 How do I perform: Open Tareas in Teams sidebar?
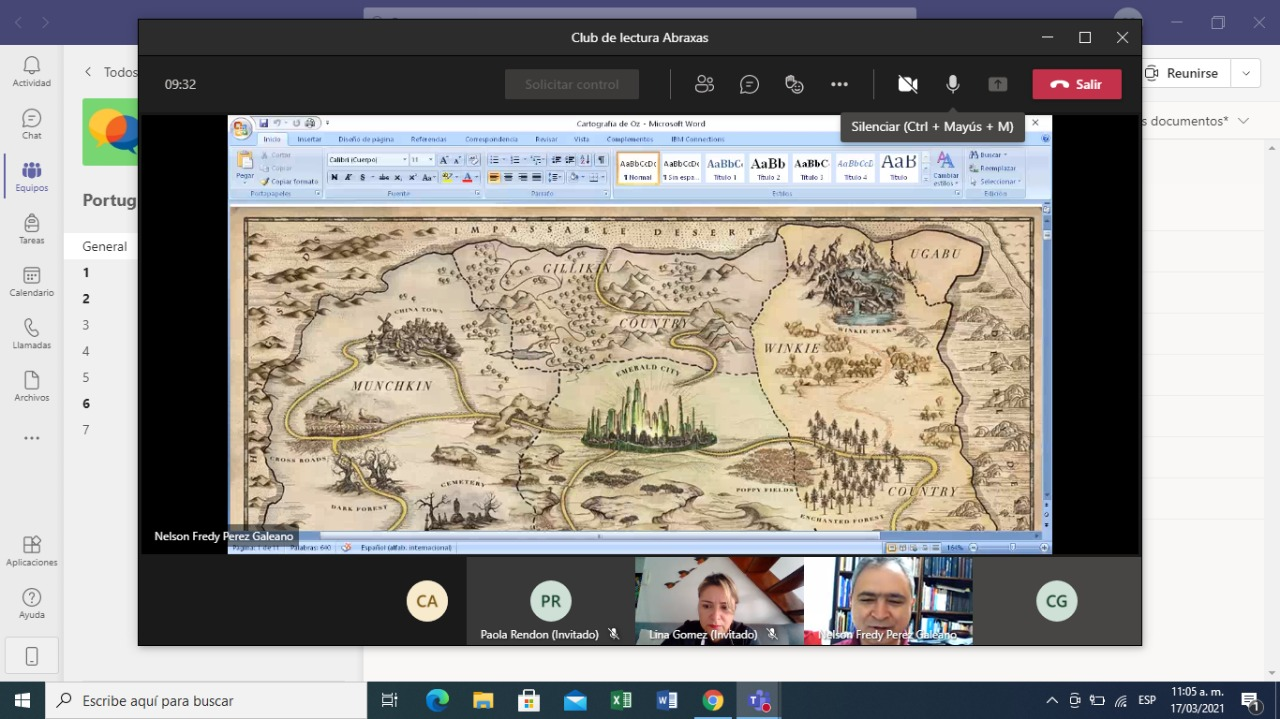[32, 229]
